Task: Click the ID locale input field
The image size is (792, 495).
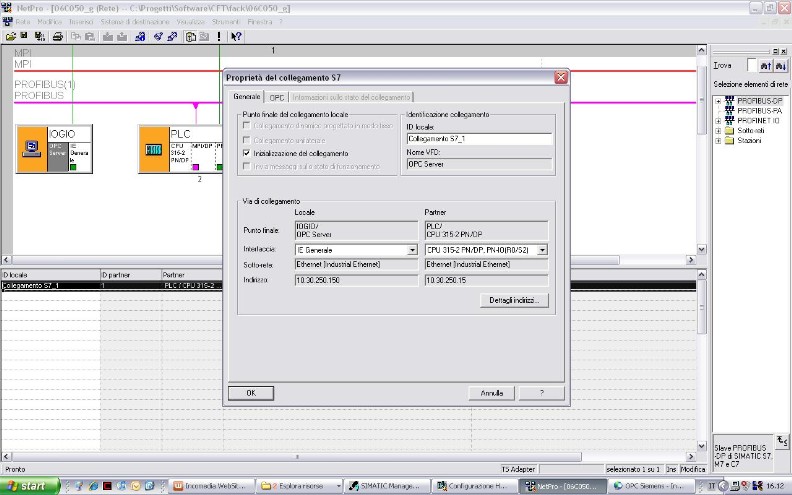Action: pos(479,138)
